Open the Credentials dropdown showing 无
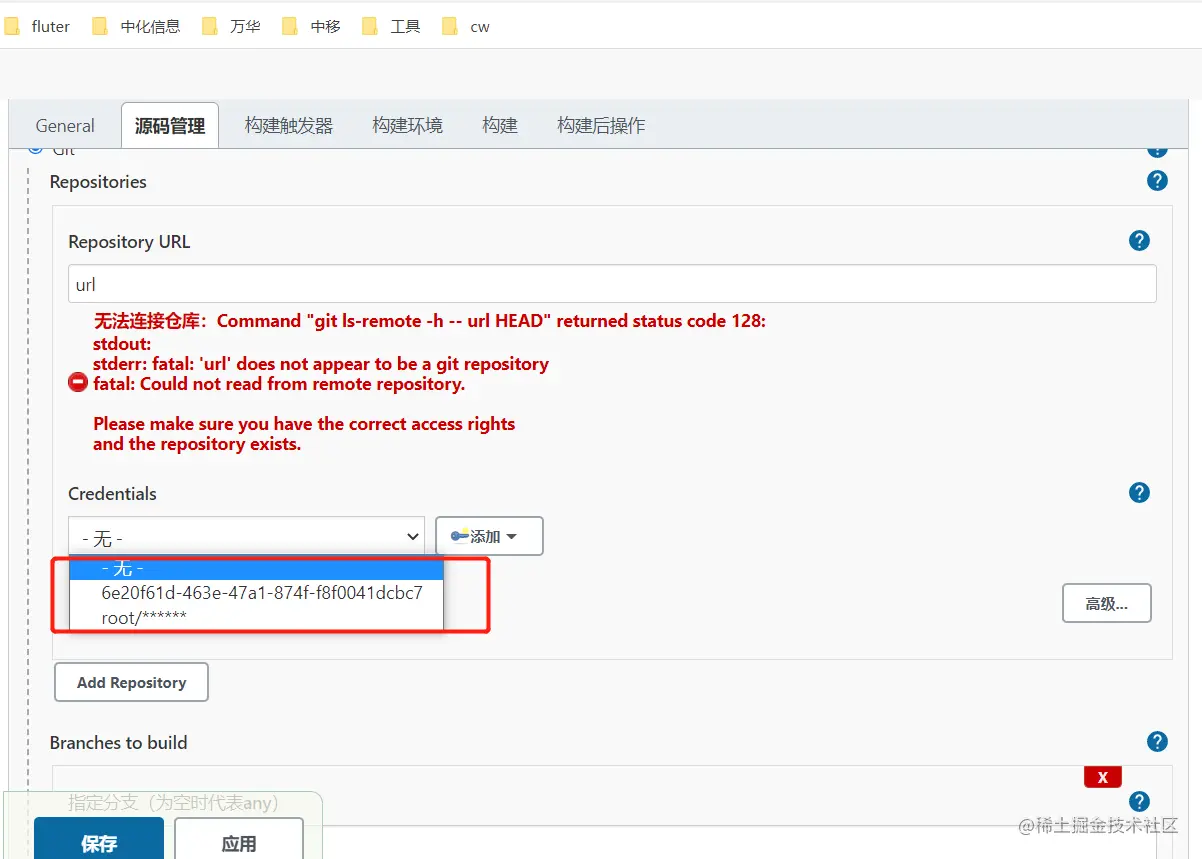The width and height of the screenshot is (1202, 859). click(246, 536)
